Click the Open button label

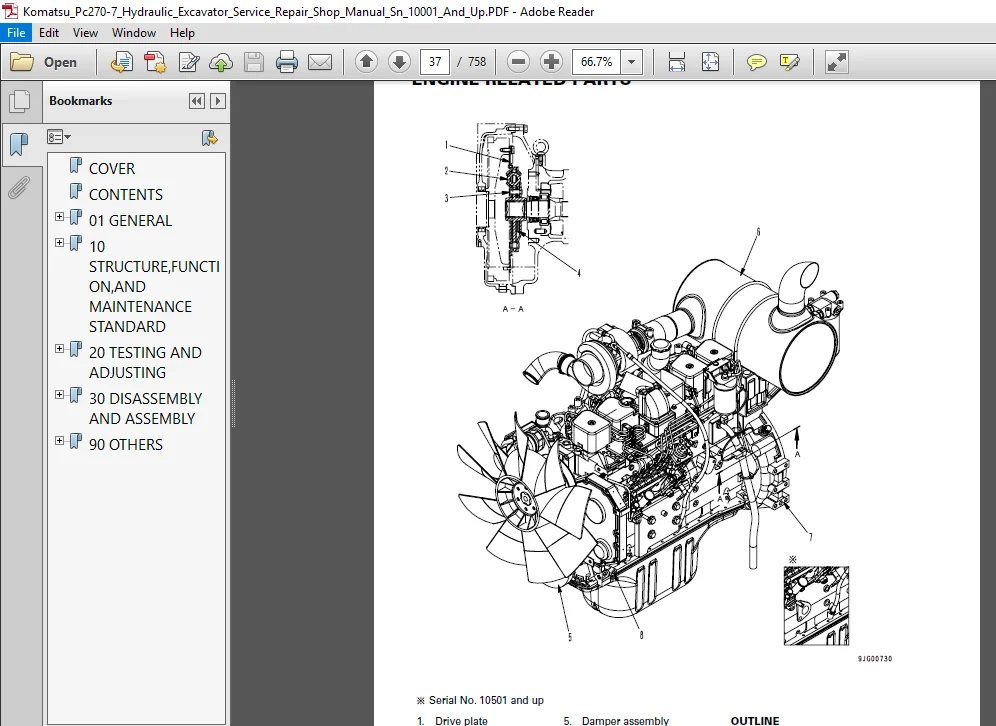coord(60,62)
